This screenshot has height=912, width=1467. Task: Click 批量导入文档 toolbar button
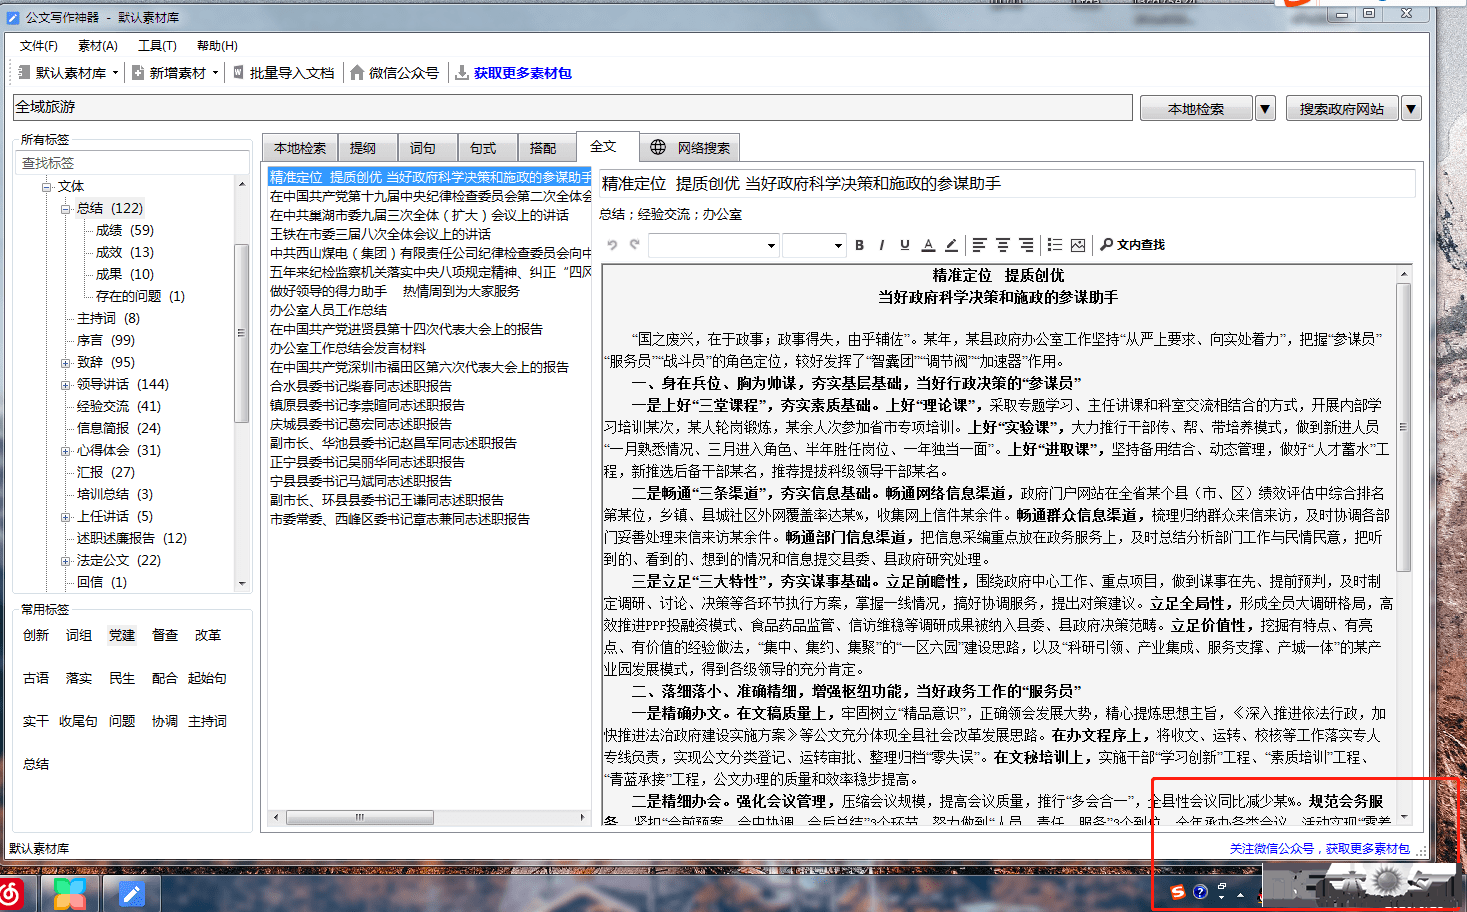point(284,73)
